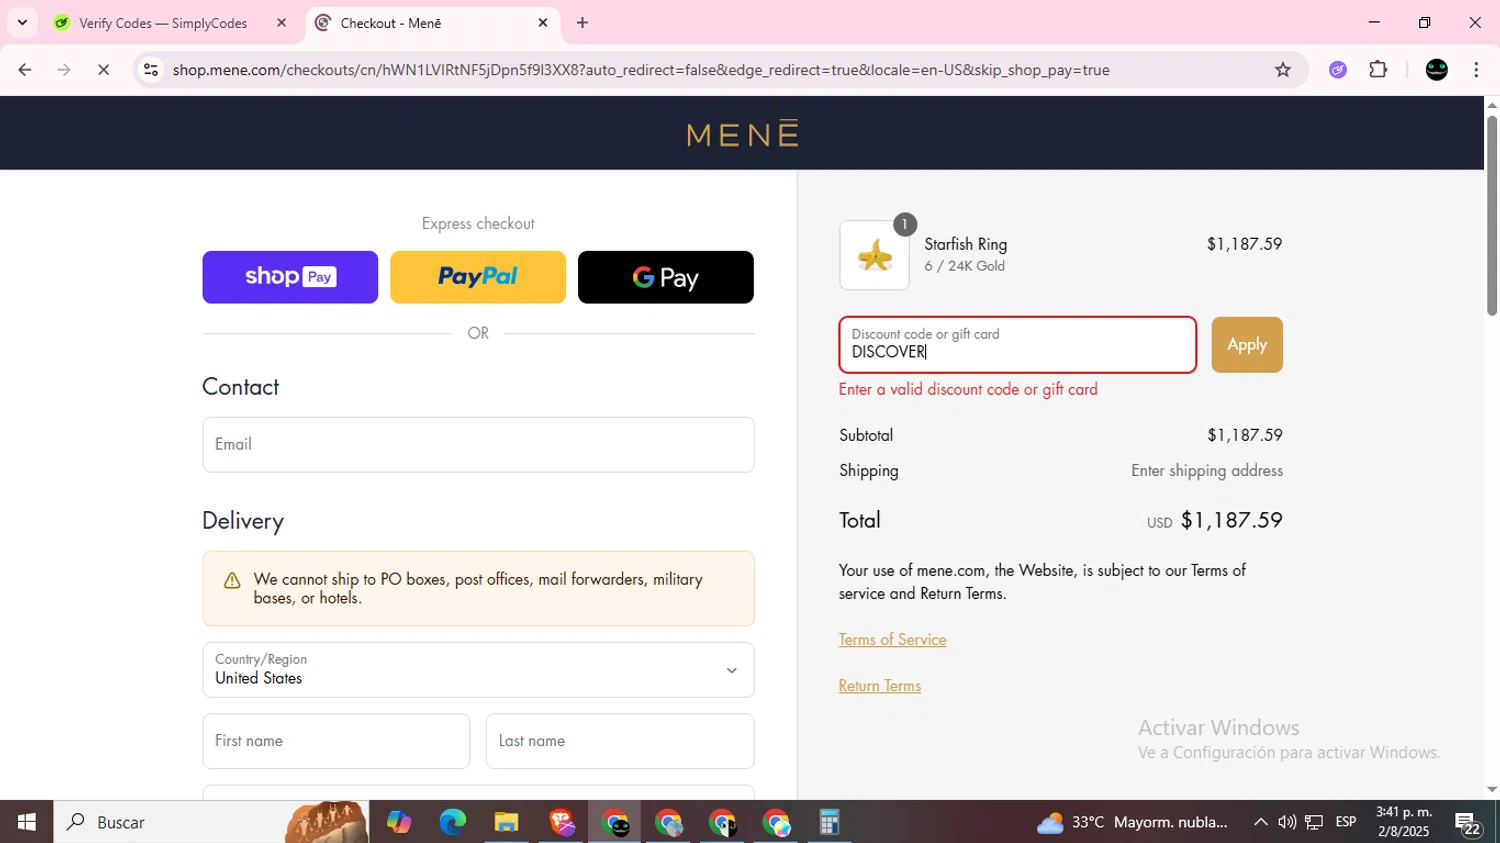Open the taskbar clock showing 3:41 p. m.
1500x843 pixels.
pyautogui.click(x=1404, y=822)
